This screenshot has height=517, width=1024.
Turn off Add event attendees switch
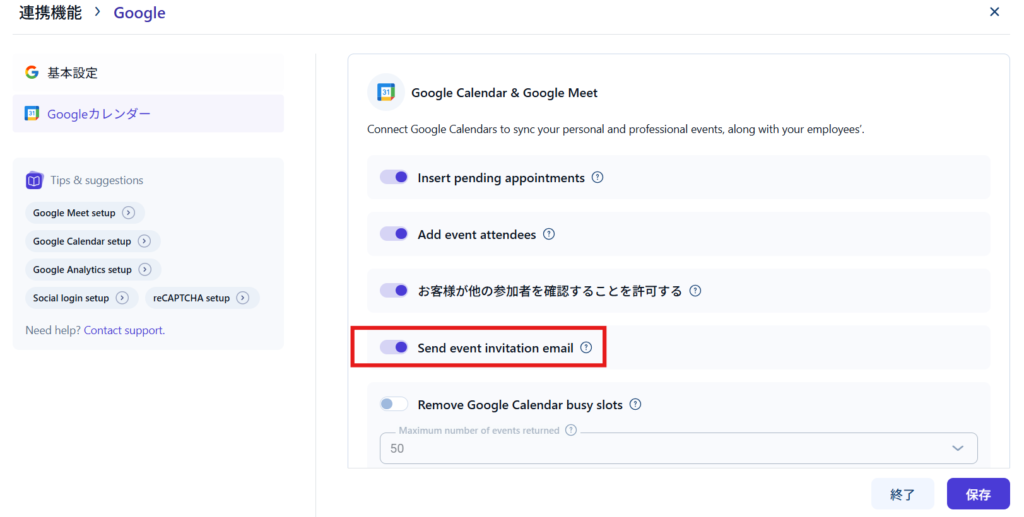pyautogui.click(x=394, y=234)
